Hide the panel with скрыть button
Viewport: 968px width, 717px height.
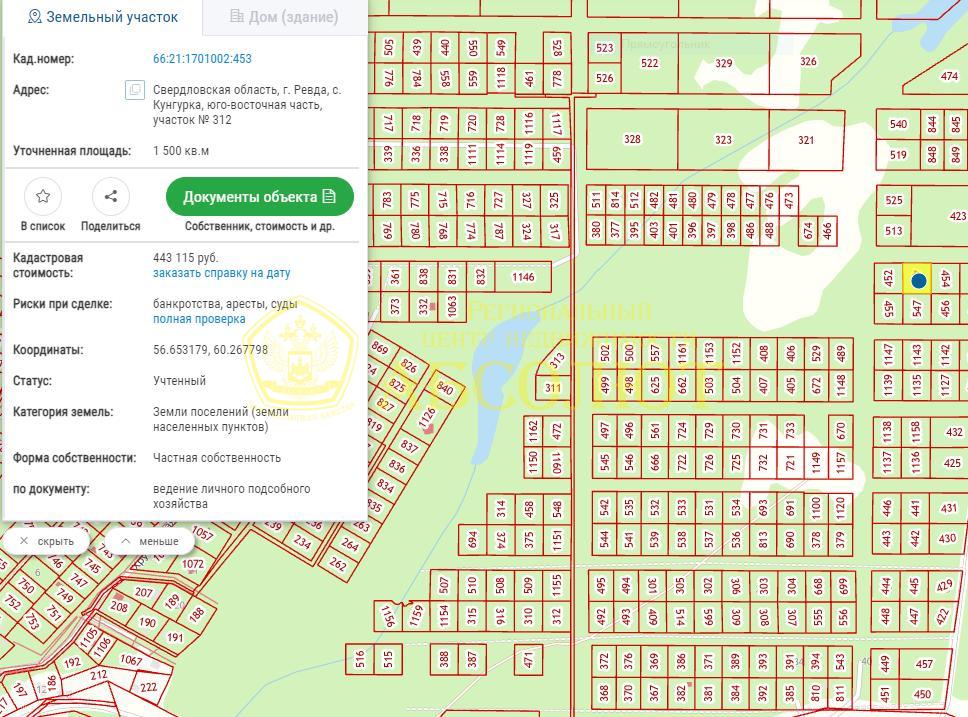(46, 541)
